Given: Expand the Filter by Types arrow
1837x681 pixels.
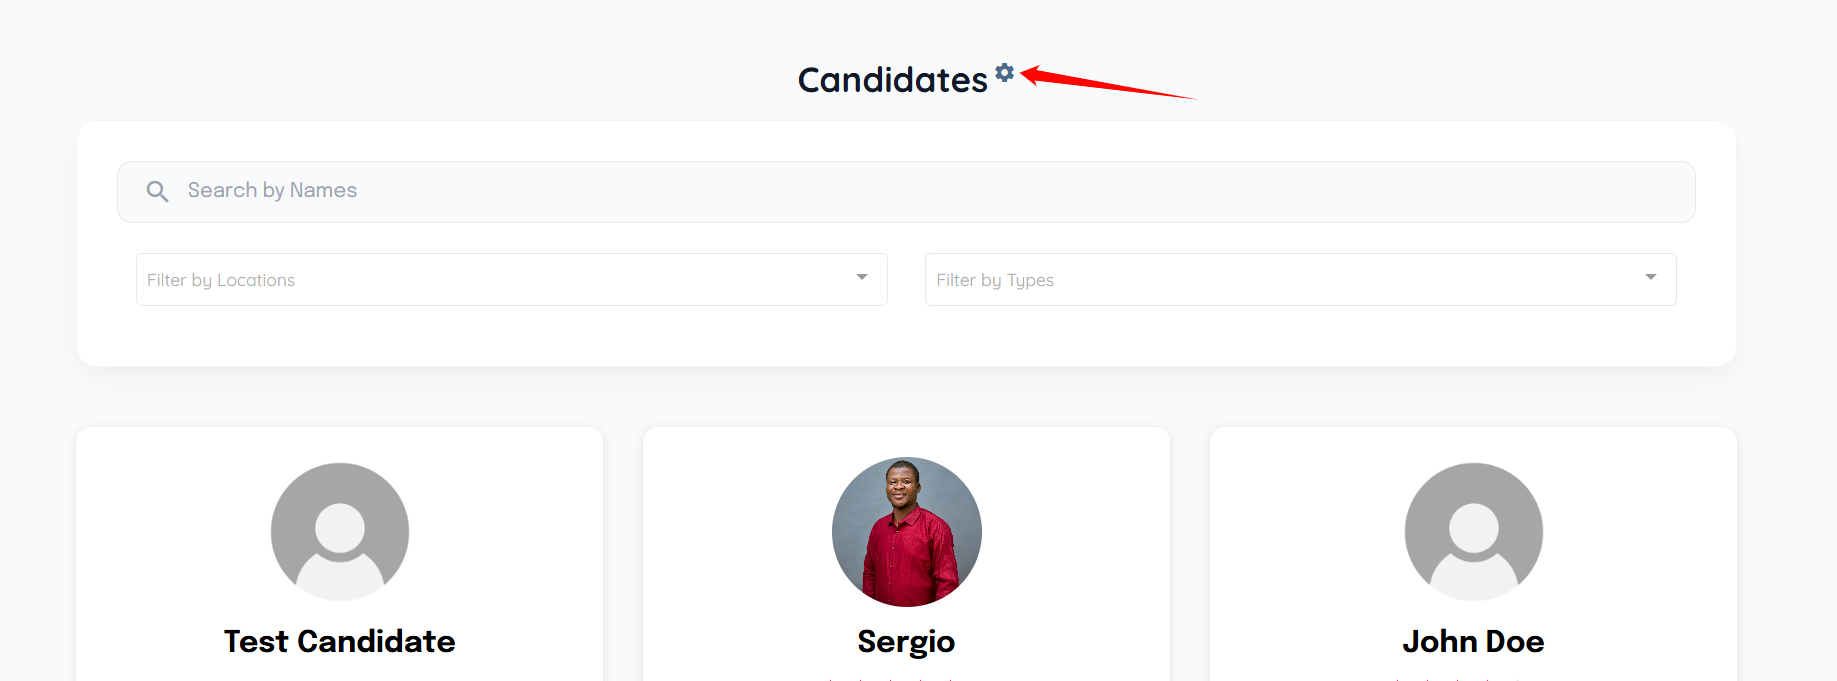Looking at the screenshot, I should pyautogui.click(x=1650, y=277).
